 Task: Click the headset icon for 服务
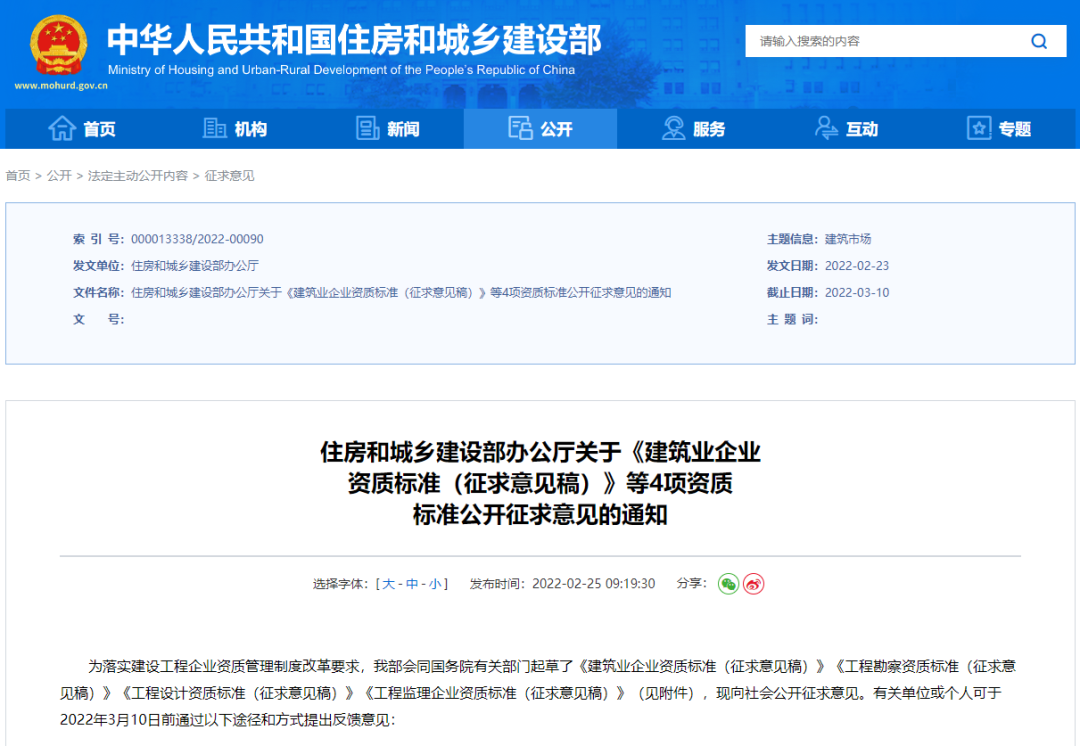(674, 128)
